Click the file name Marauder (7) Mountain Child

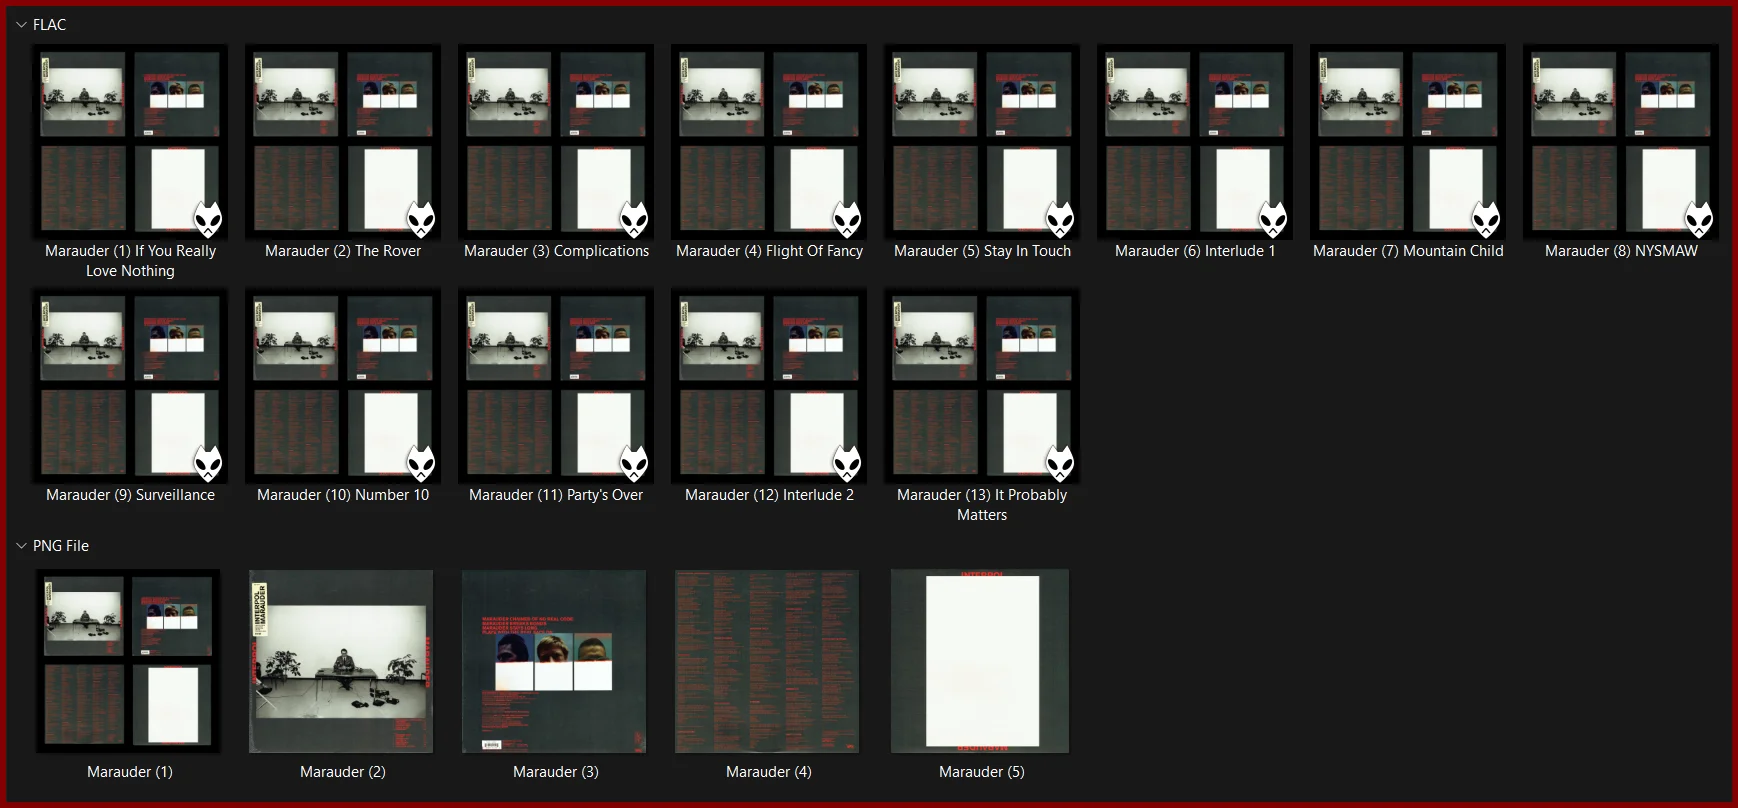click(x=1408, y=251)
